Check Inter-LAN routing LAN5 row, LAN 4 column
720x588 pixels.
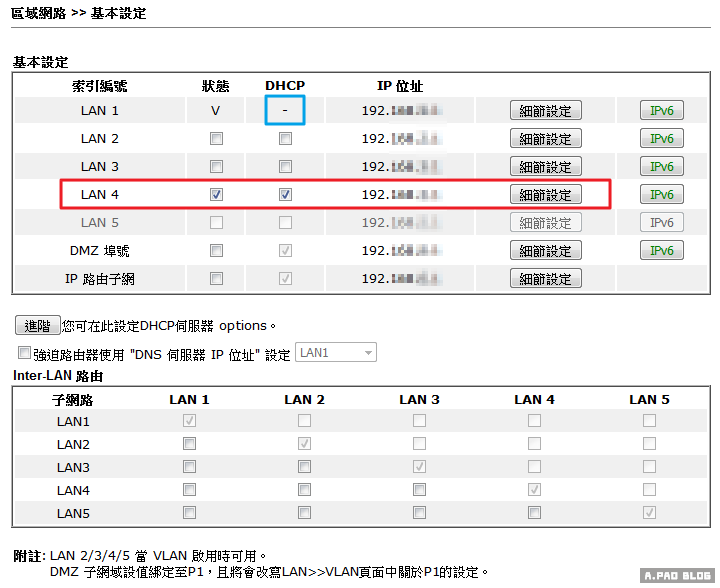pyautogui.click(x=534, y=513)
